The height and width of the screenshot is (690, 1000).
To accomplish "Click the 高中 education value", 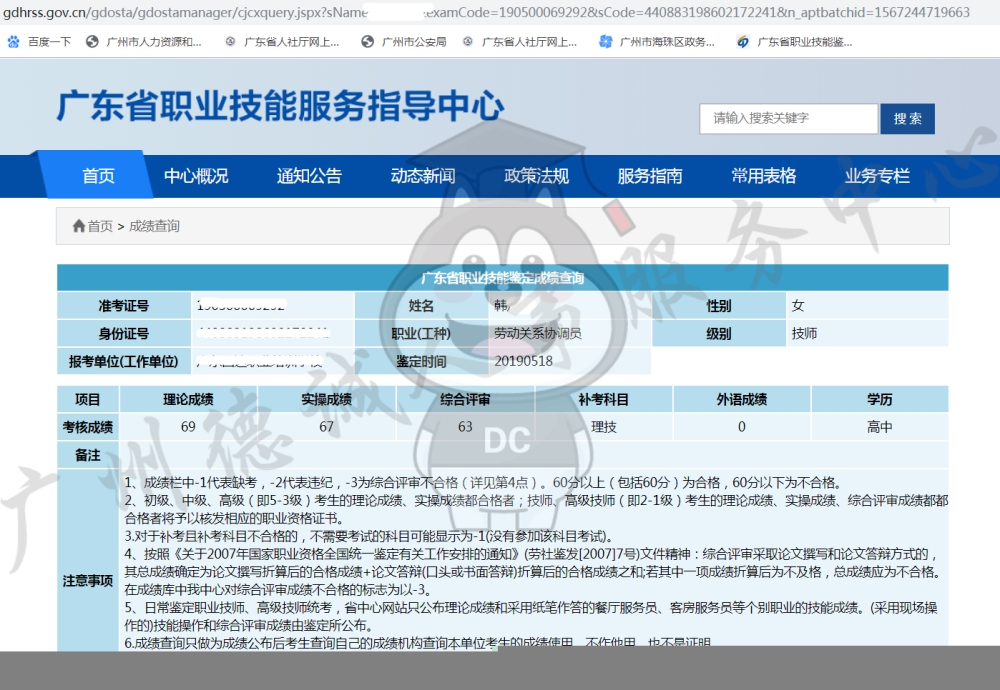I will [x=879, y=427].
